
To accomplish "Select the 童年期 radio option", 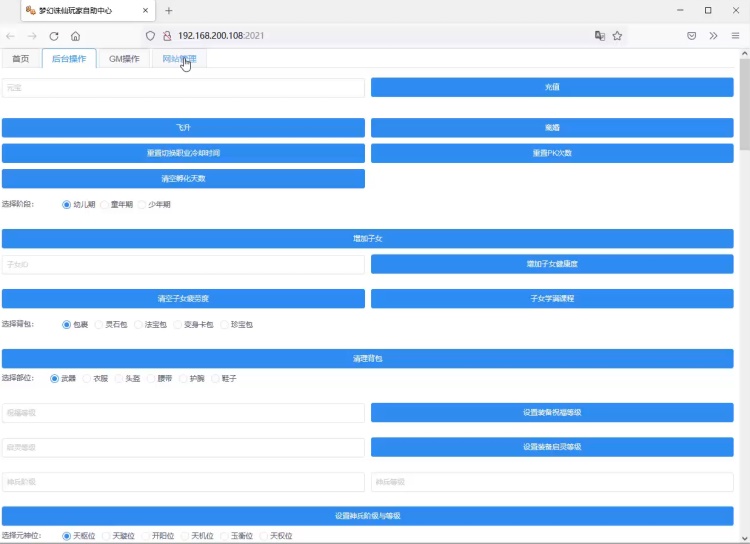I will coord(105,204).
